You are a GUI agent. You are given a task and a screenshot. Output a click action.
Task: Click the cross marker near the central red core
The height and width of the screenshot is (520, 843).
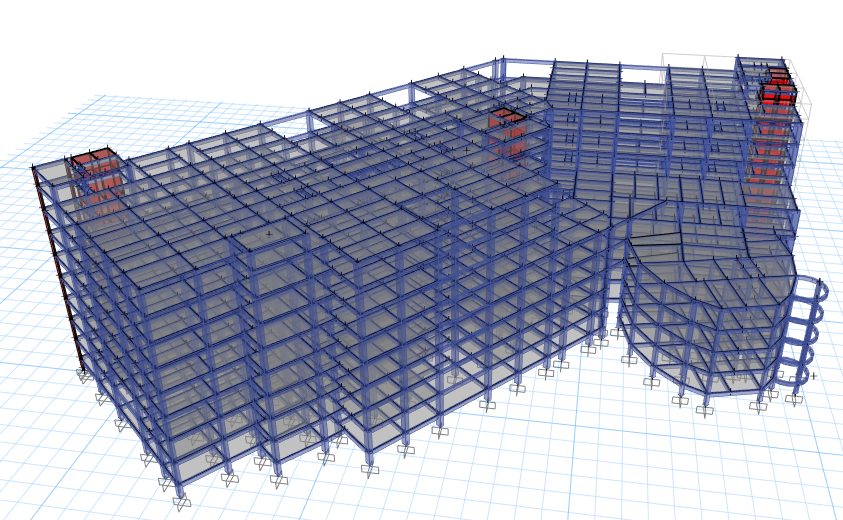[466, 151]
